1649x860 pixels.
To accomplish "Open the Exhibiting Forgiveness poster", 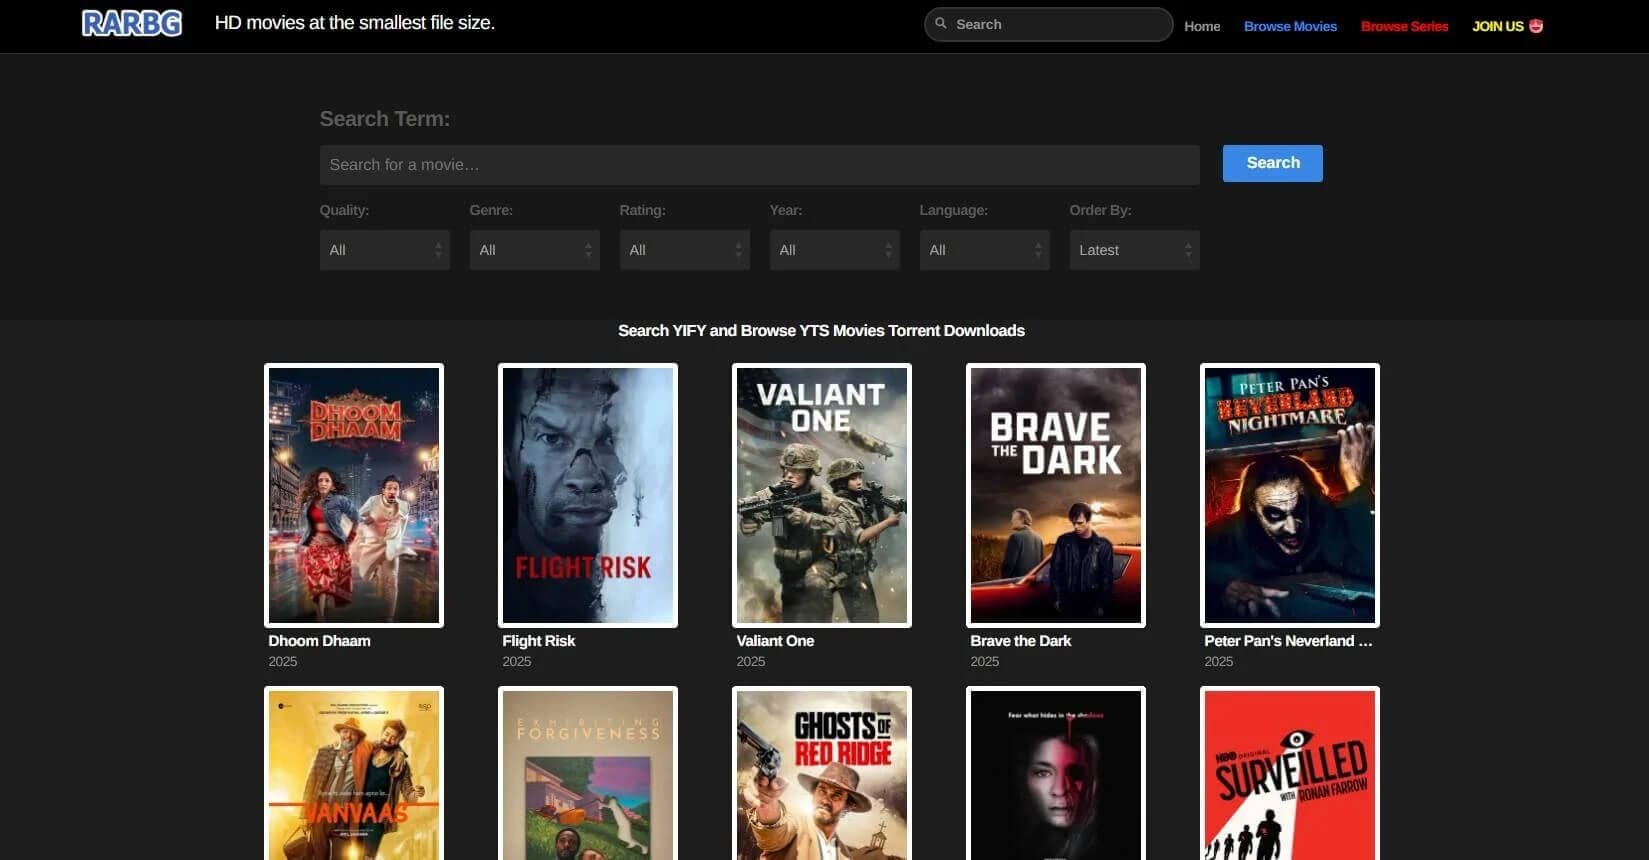I will [x=588, y=773].
